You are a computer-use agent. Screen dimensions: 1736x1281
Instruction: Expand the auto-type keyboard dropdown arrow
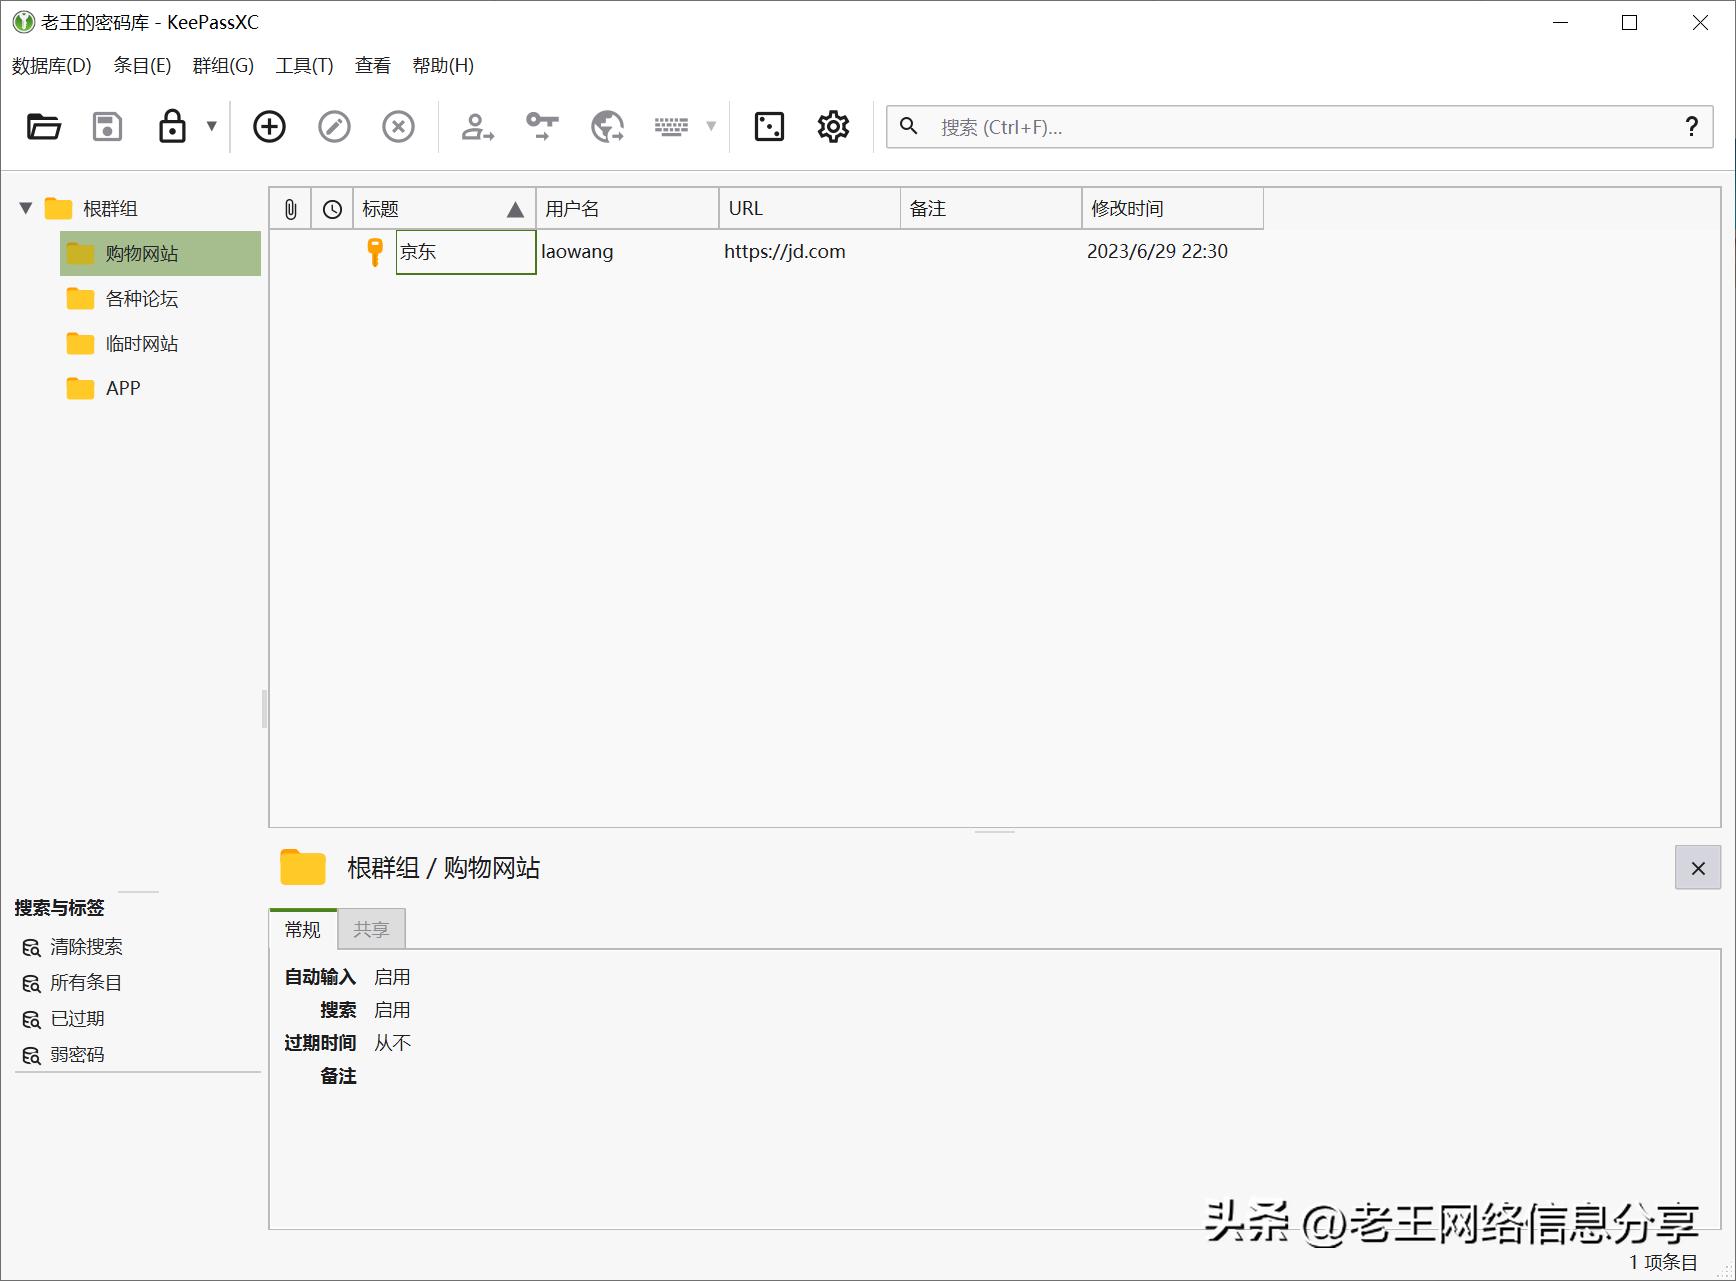click(x=711, y=126)
